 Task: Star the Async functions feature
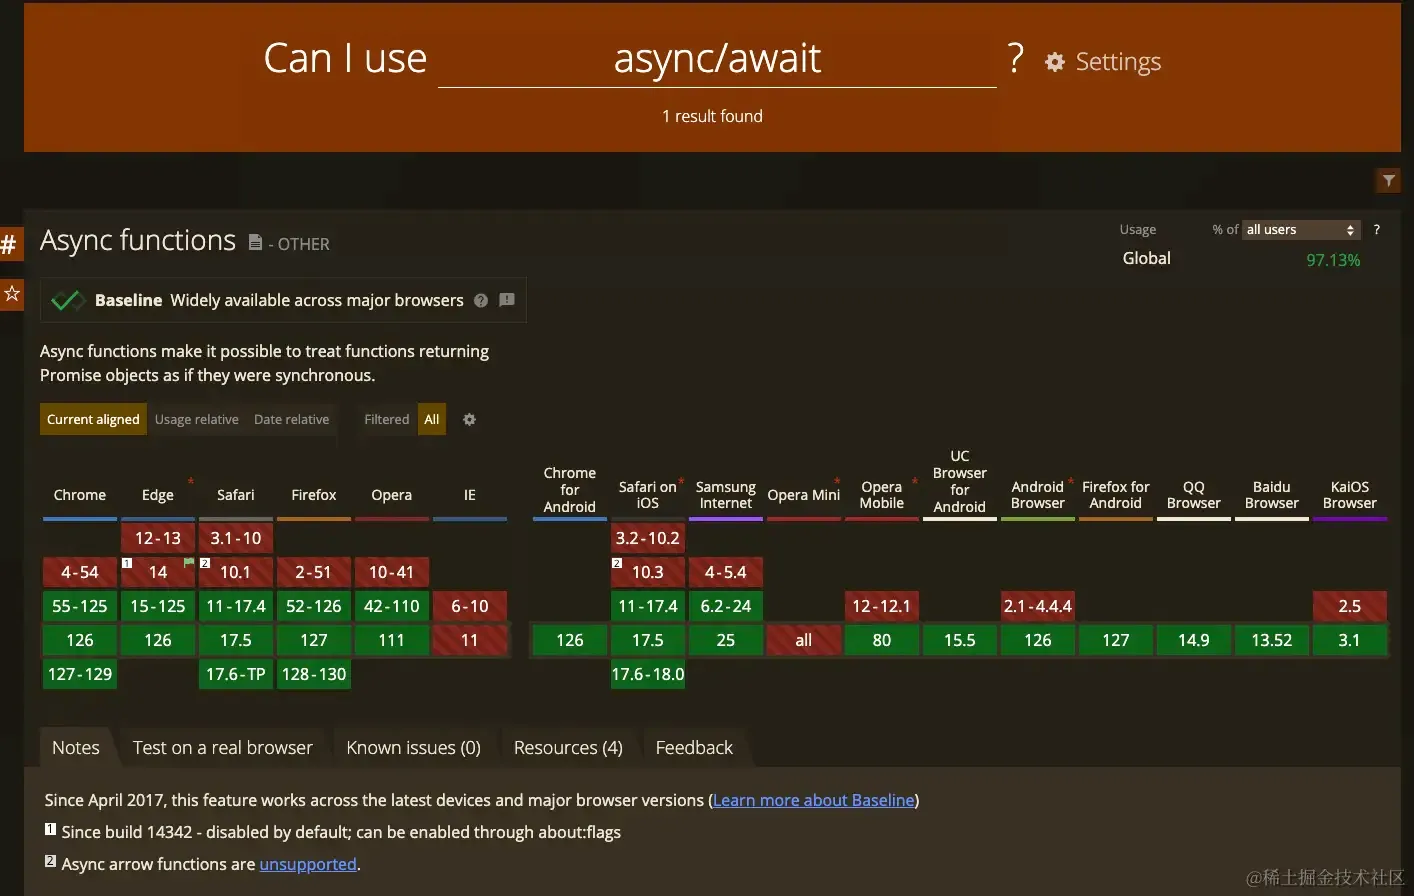point(11,294)
